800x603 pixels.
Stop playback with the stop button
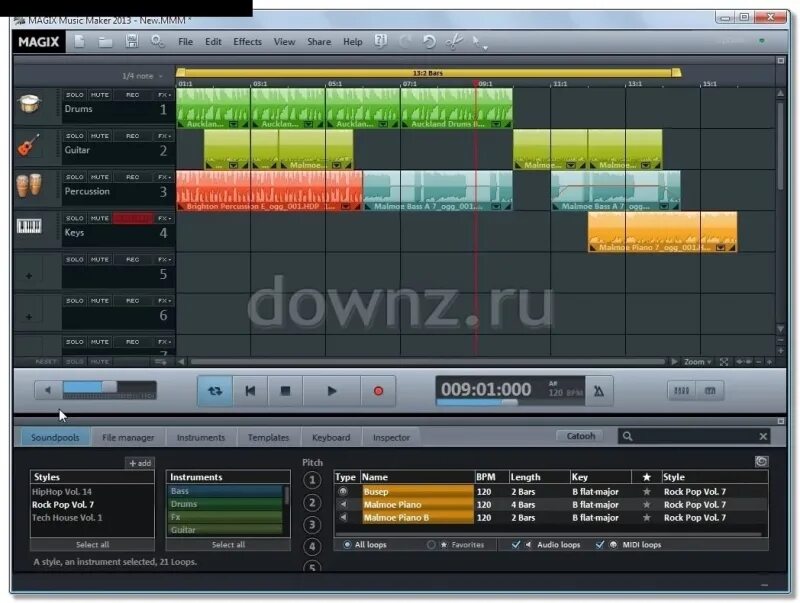285,391
